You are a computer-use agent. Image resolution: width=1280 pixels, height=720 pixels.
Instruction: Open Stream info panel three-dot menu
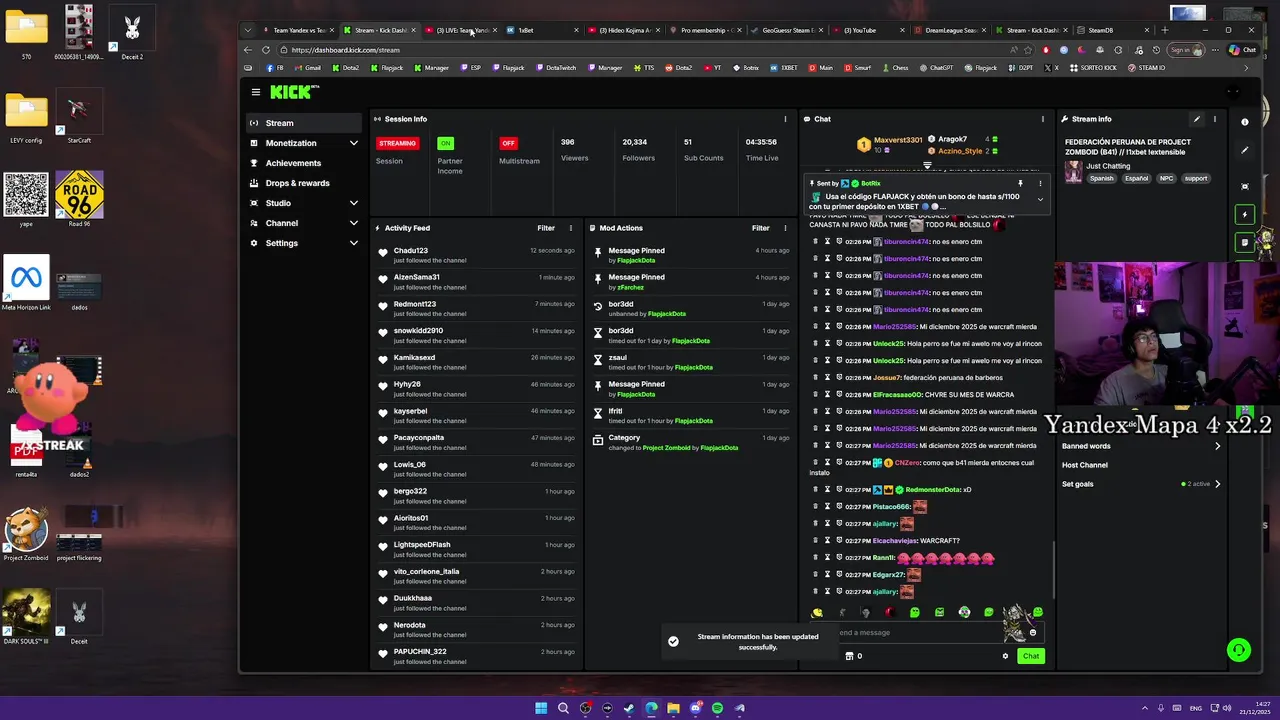coord(1215,119)
